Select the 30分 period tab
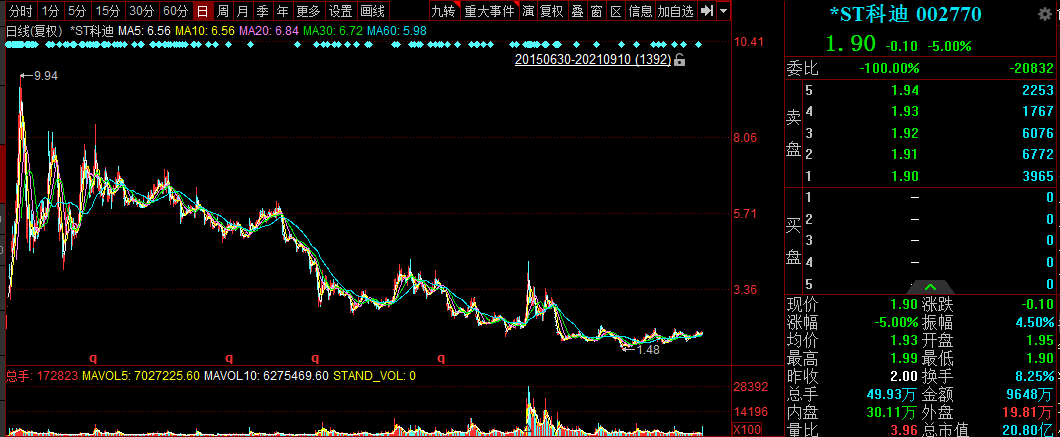The width and height of the screenshot is (1060, 437). click(142, 11)
